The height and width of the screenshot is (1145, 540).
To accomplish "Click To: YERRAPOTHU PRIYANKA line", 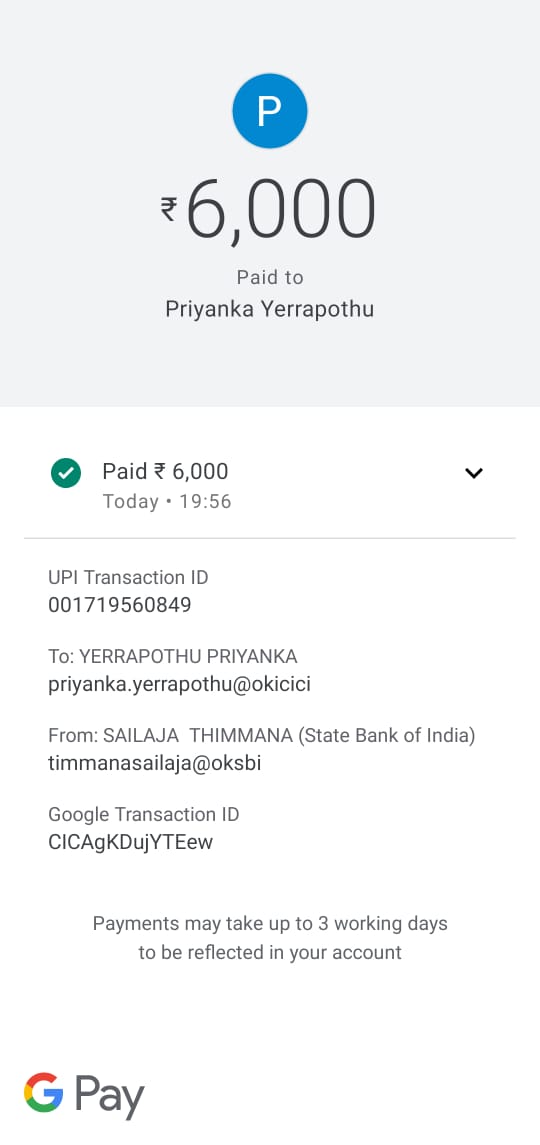I will (x=172, y=656).
